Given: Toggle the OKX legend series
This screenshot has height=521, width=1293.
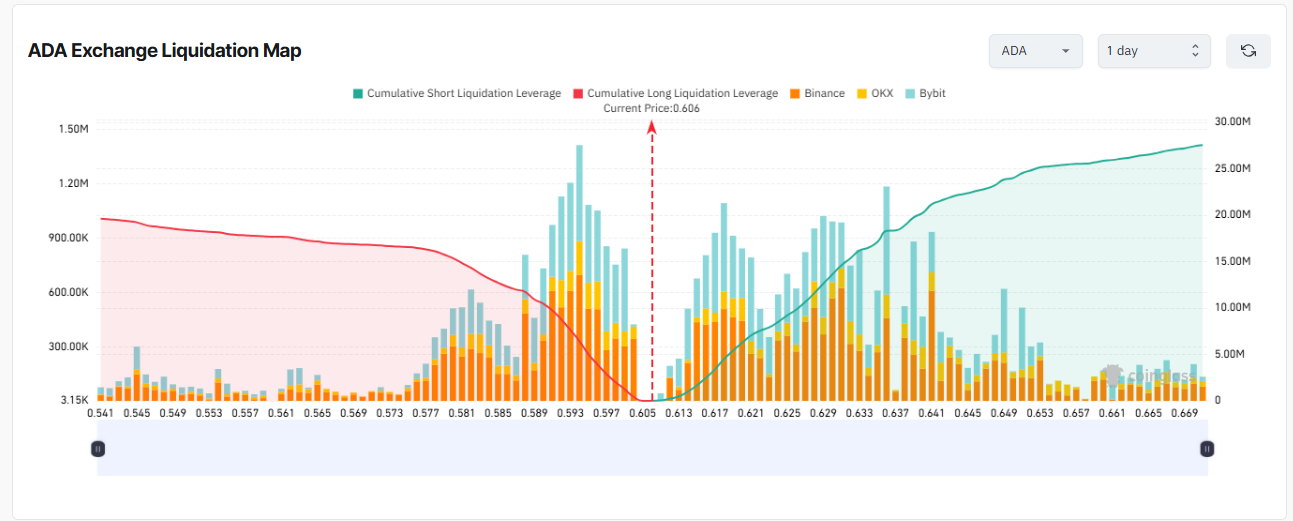Looking at the screenshot, I should tap(875, 93).
